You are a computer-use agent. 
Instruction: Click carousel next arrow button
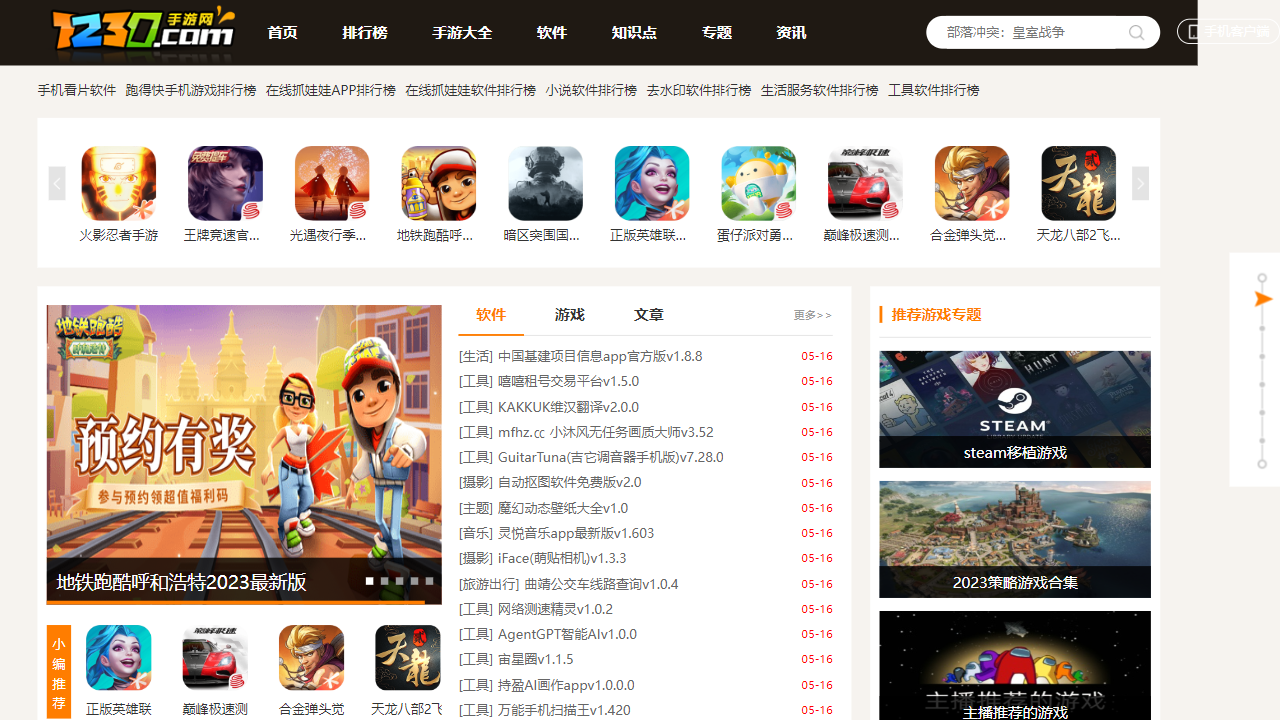pyautogui.click(x=1140, y=183)
